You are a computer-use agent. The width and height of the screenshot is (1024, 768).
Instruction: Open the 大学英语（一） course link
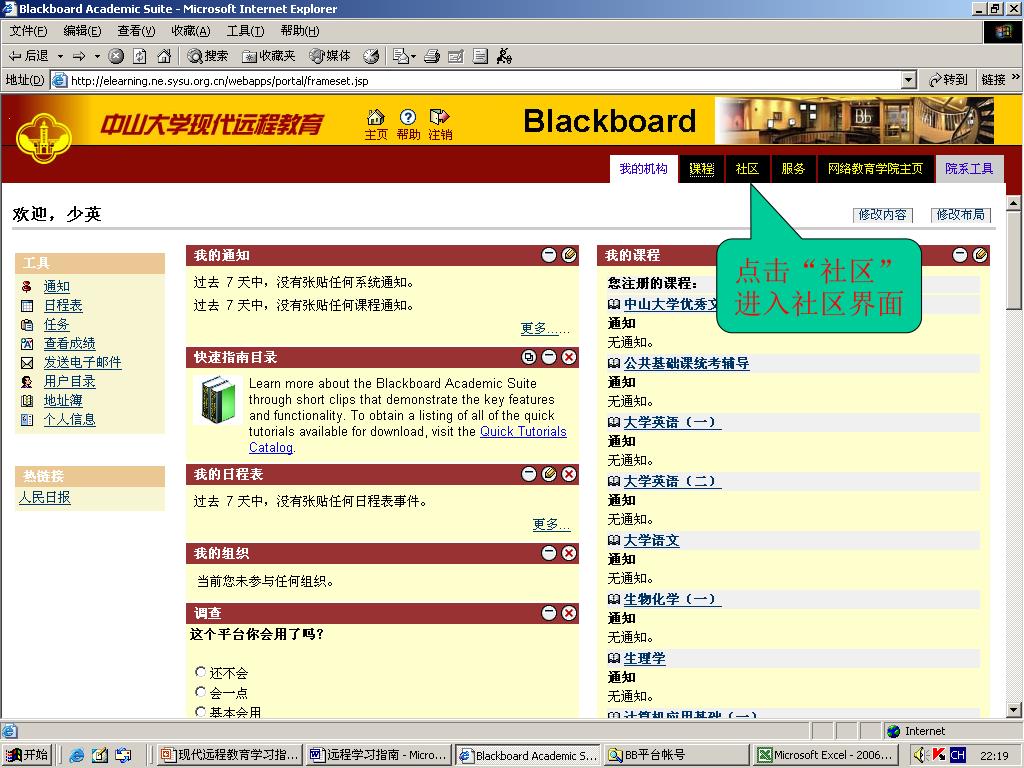[x=672, y=423]
